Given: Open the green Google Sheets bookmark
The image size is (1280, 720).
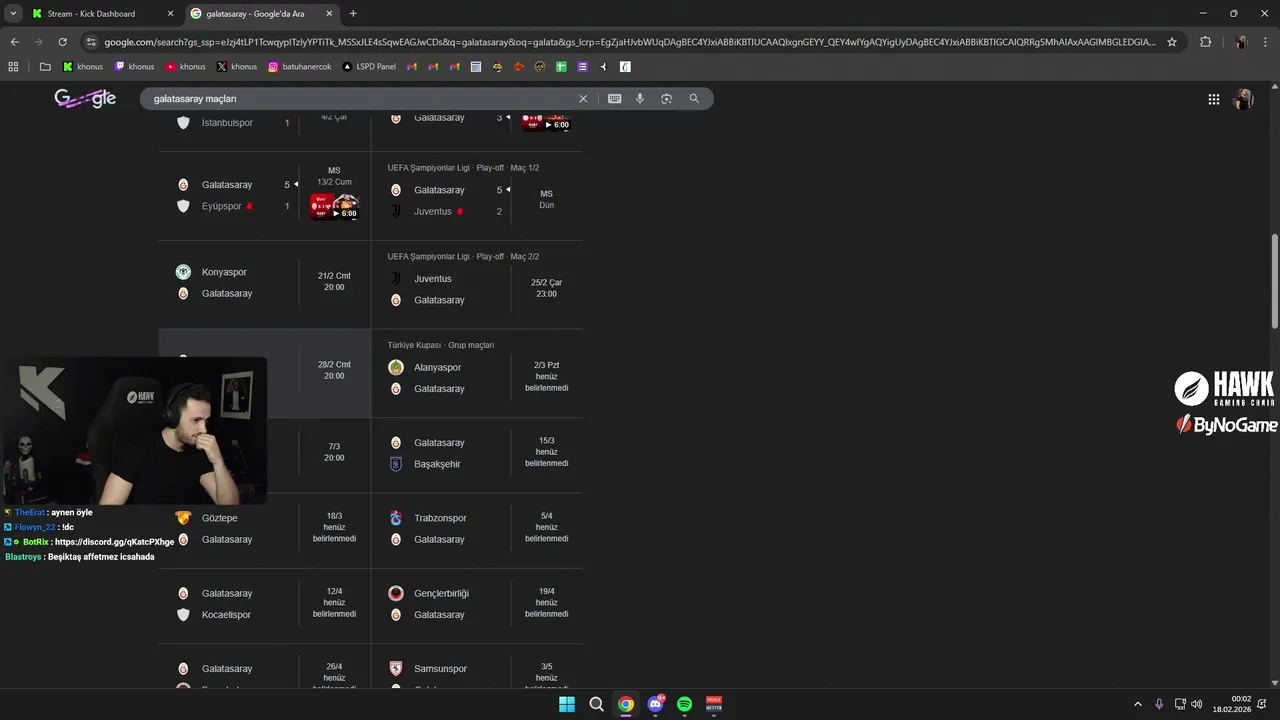Looking at the screenshot, I should (x=562, y=67).
